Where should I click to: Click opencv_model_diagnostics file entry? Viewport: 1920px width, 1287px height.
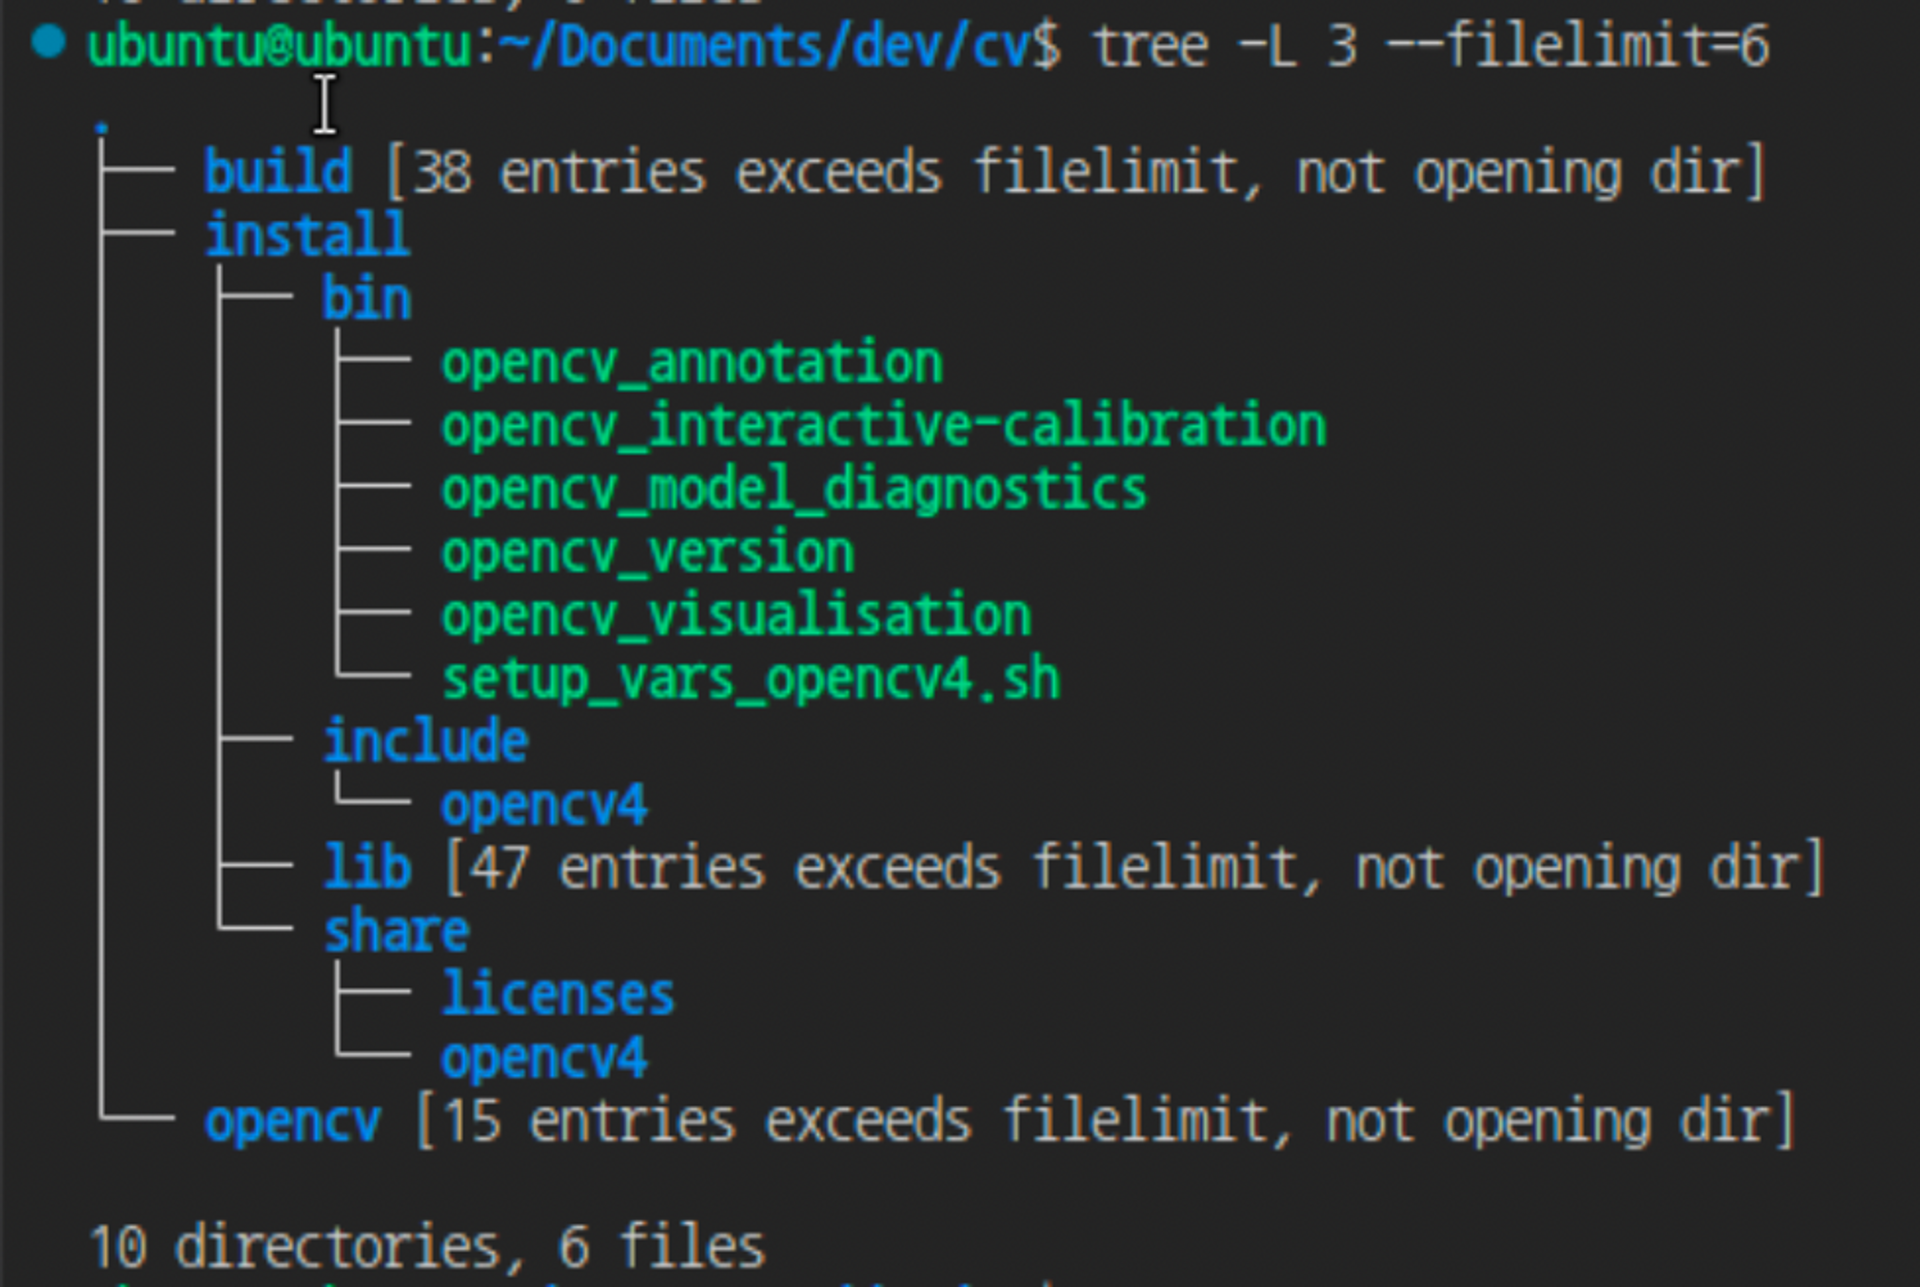click(x=794, y=489)
